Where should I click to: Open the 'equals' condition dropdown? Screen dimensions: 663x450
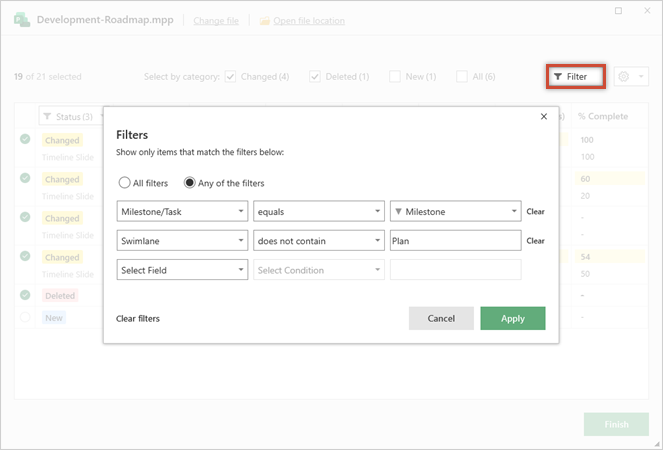(x=318, y=212)
